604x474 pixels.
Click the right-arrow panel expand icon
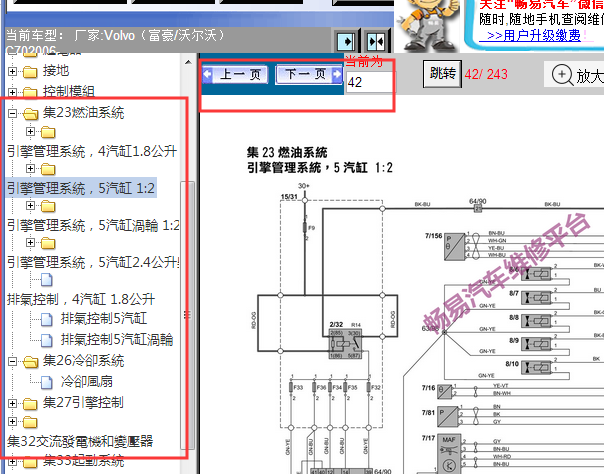pos(346,41)
